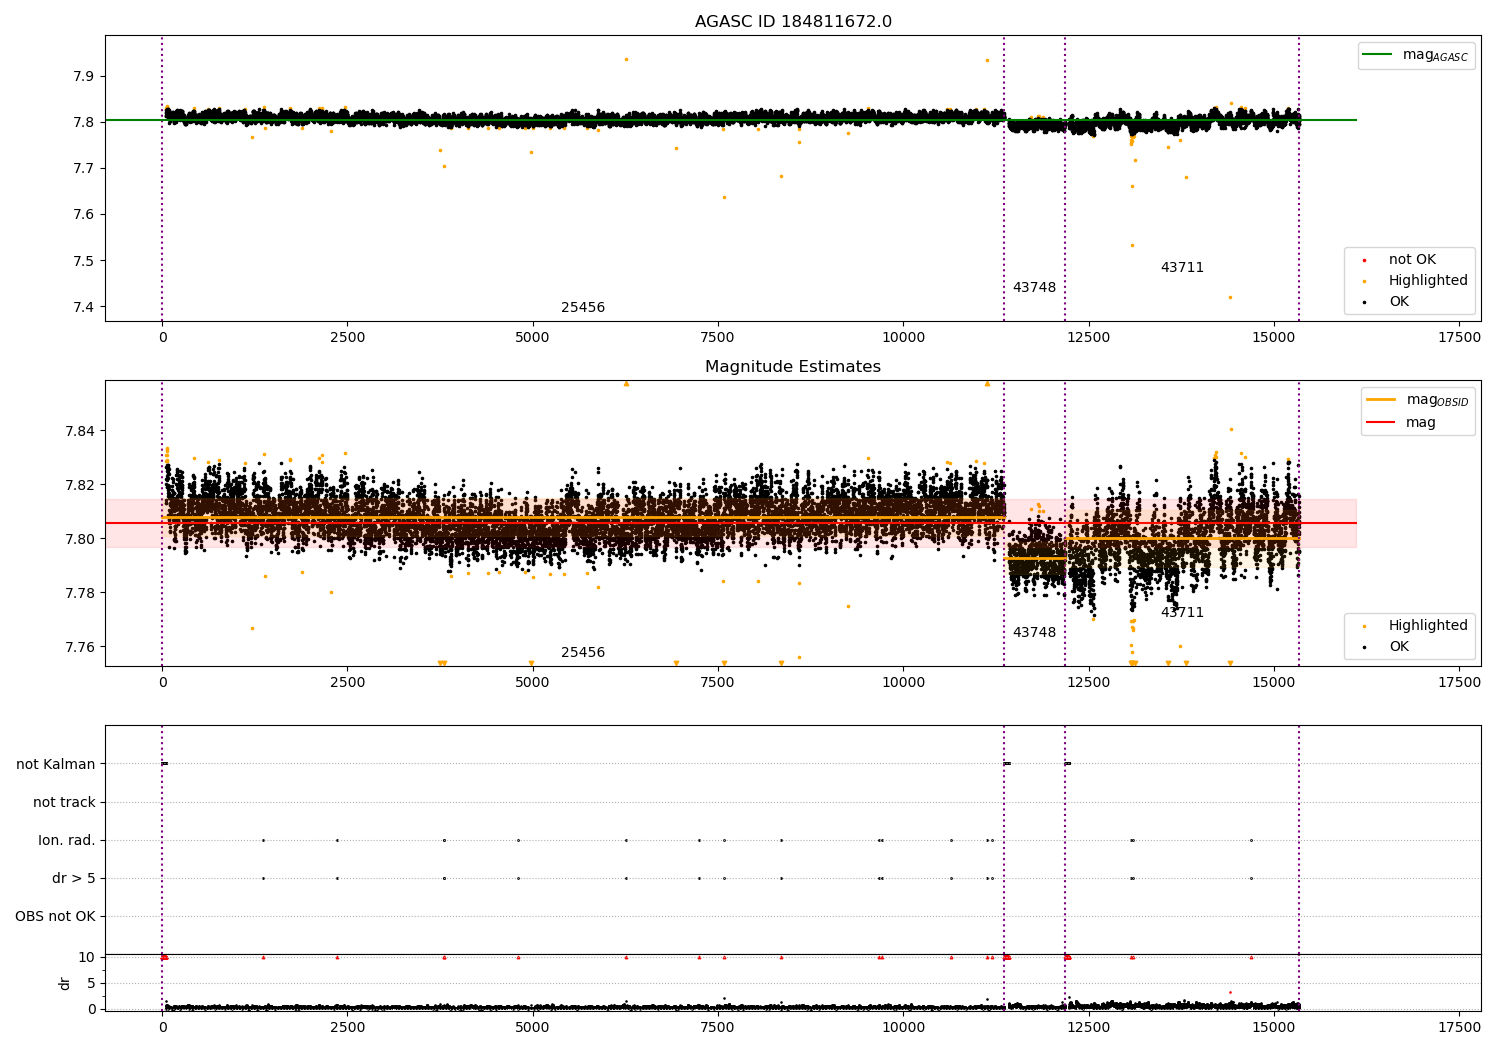Image resolution: width=1500 pixels, height=1050 pixels.
Task: Click 5000 x-tick under Magnitude Estimates plot
Action: tap(533, 683)
